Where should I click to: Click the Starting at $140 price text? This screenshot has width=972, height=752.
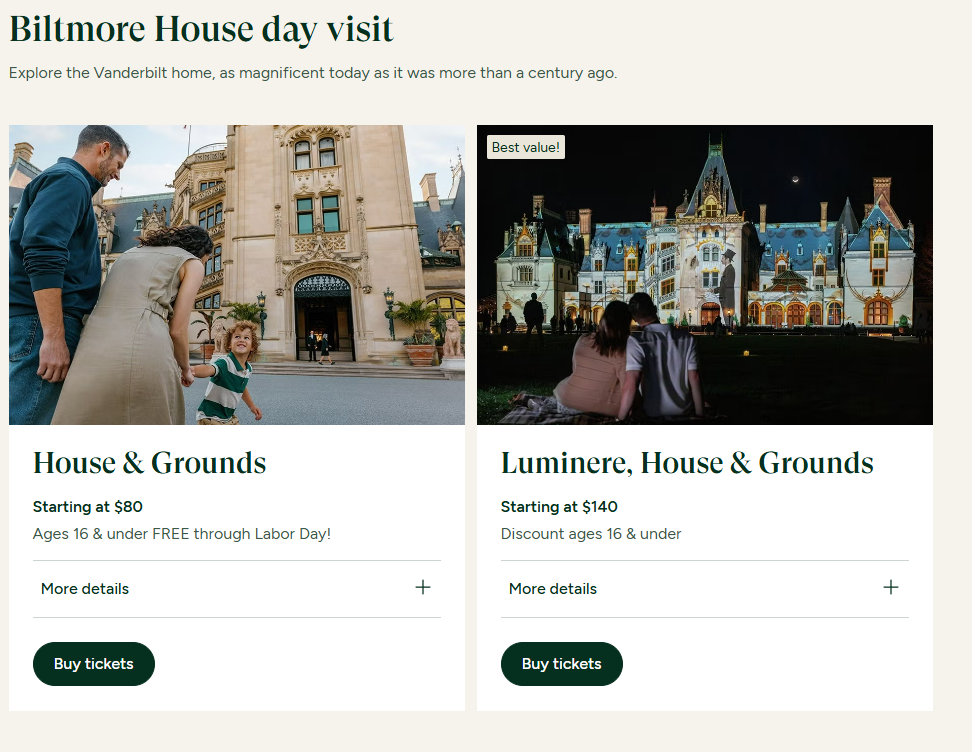[x=559, y=506]
